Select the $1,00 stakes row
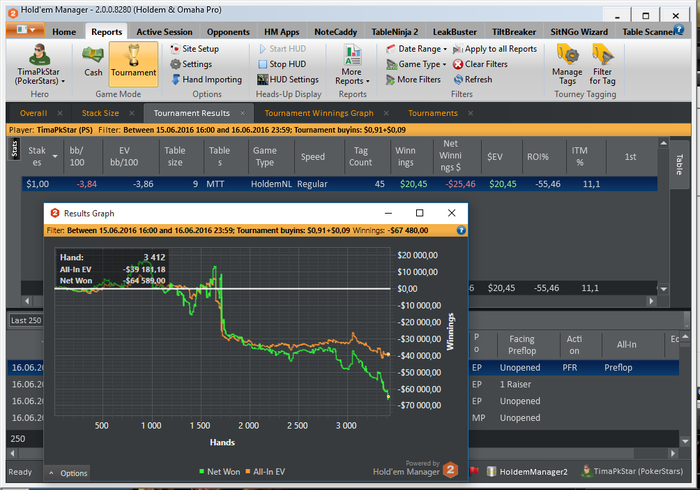Image resolution: width=700 pixels, height=490 pixels. coord(339,184)
